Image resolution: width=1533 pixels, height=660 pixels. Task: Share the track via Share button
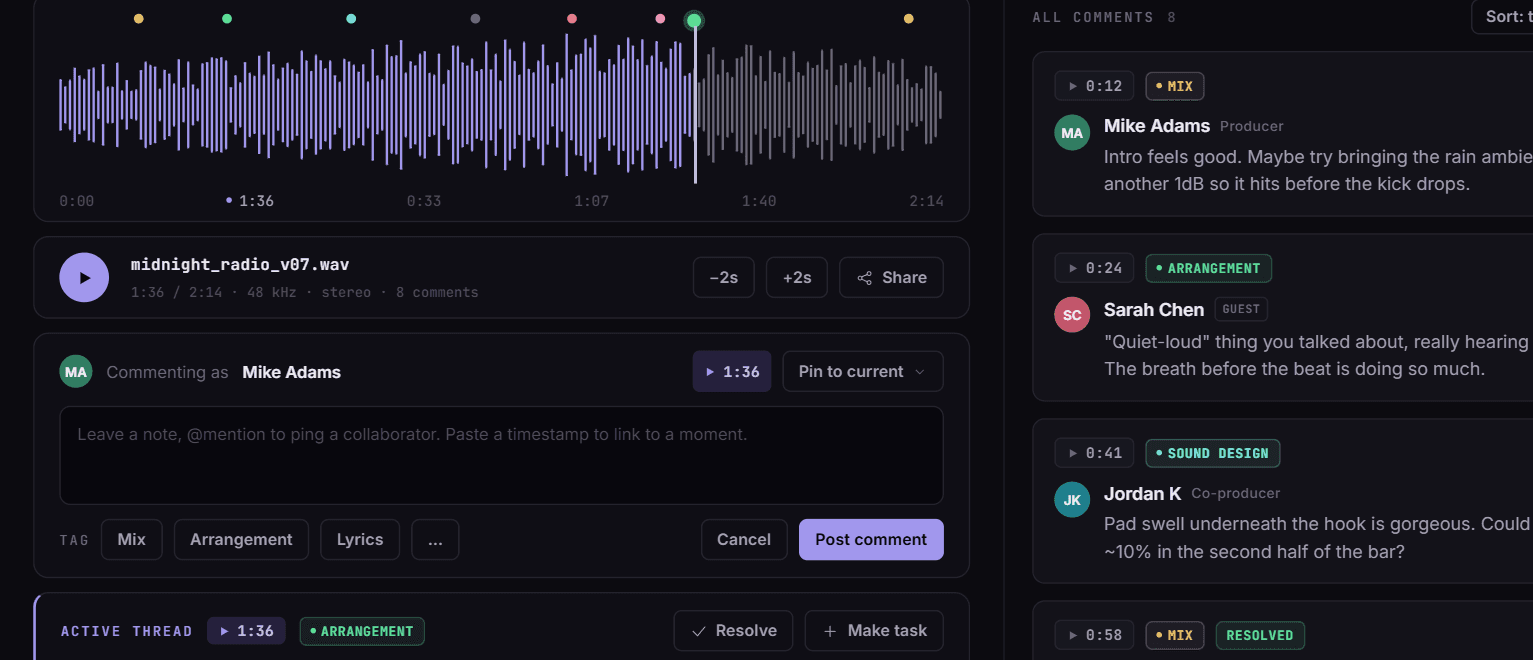891,277
